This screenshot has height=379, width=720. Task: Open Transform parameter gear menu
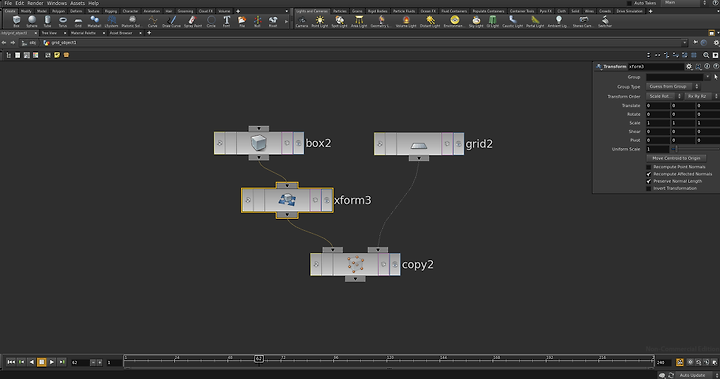[689, 67]
